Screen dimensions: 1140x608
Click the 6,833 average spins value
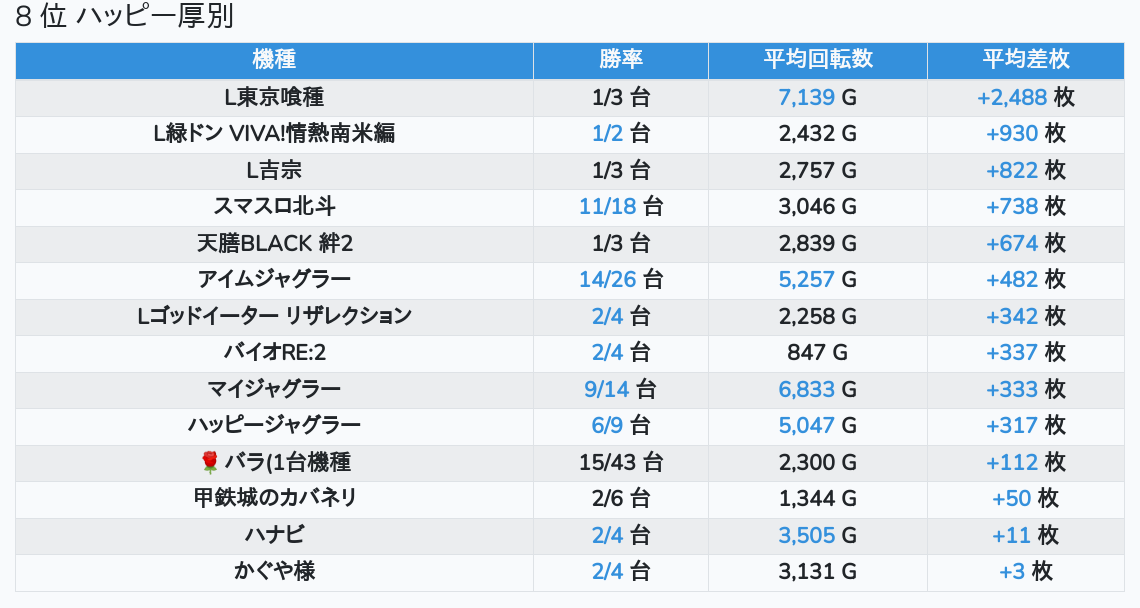pyautogui.click(x=806, y=389)
